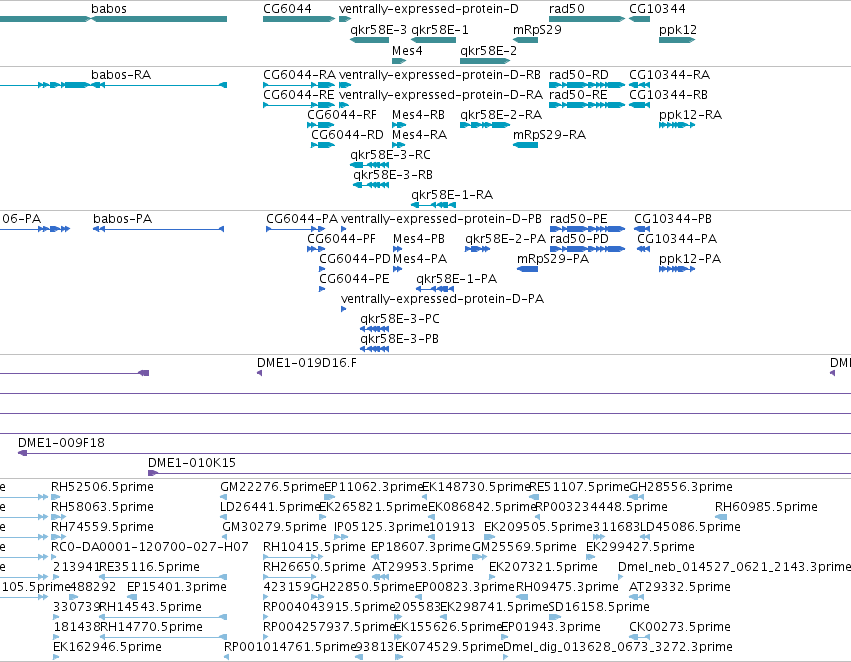Select the qkr58E-3 gene label
Screen dimensions: 851x662
pos(378,30)
